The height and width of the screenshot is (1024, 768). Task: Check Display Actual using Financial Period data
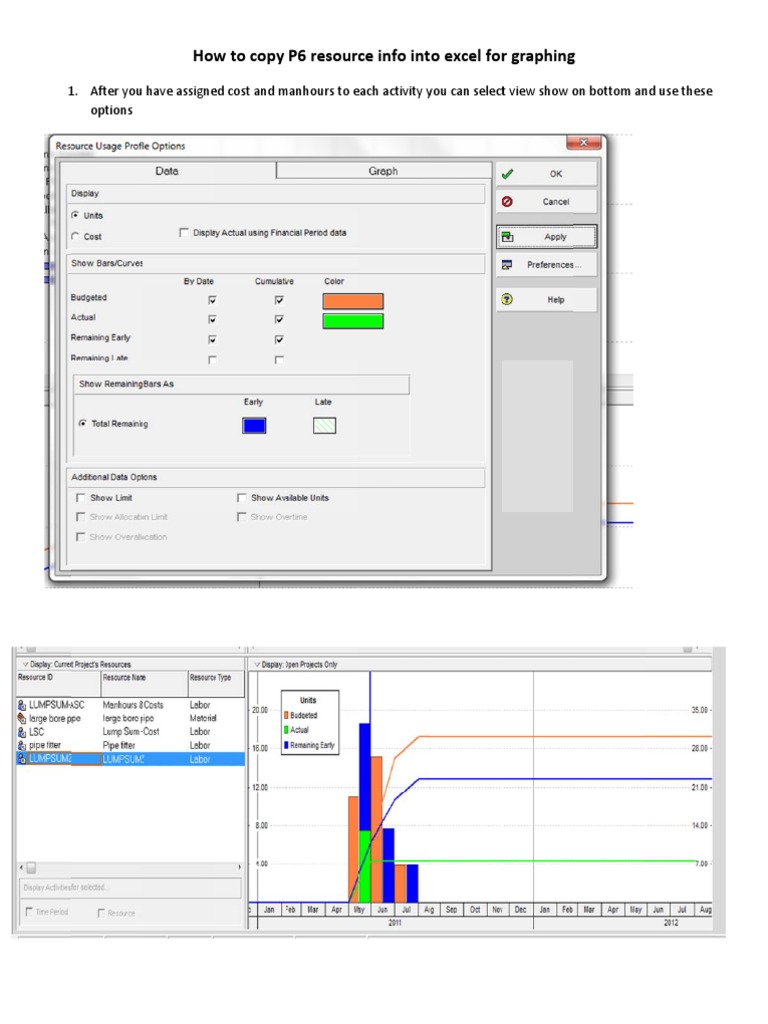tap(183, 232)
